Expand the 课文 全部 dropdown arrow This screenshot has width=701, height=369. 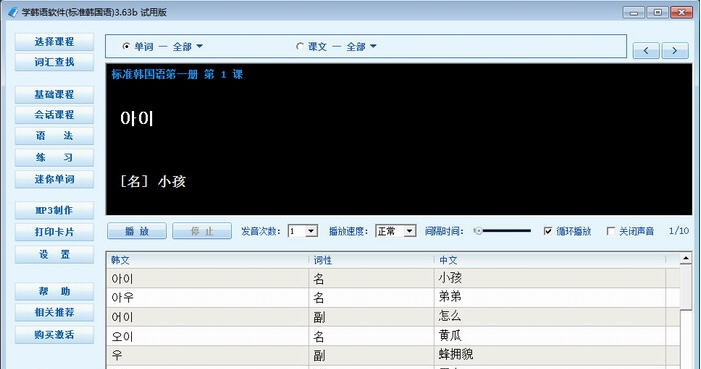pyautogui.click(x=373, y=47)
